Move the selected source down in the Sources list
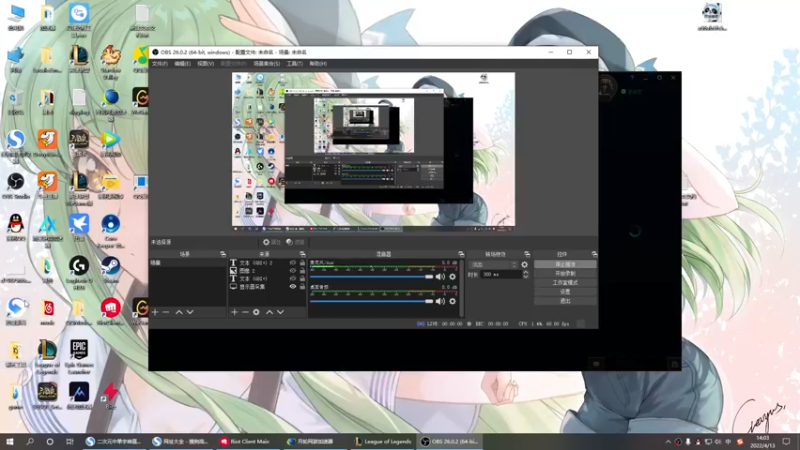Screen dimensions: 800x450 click(280, 312)
